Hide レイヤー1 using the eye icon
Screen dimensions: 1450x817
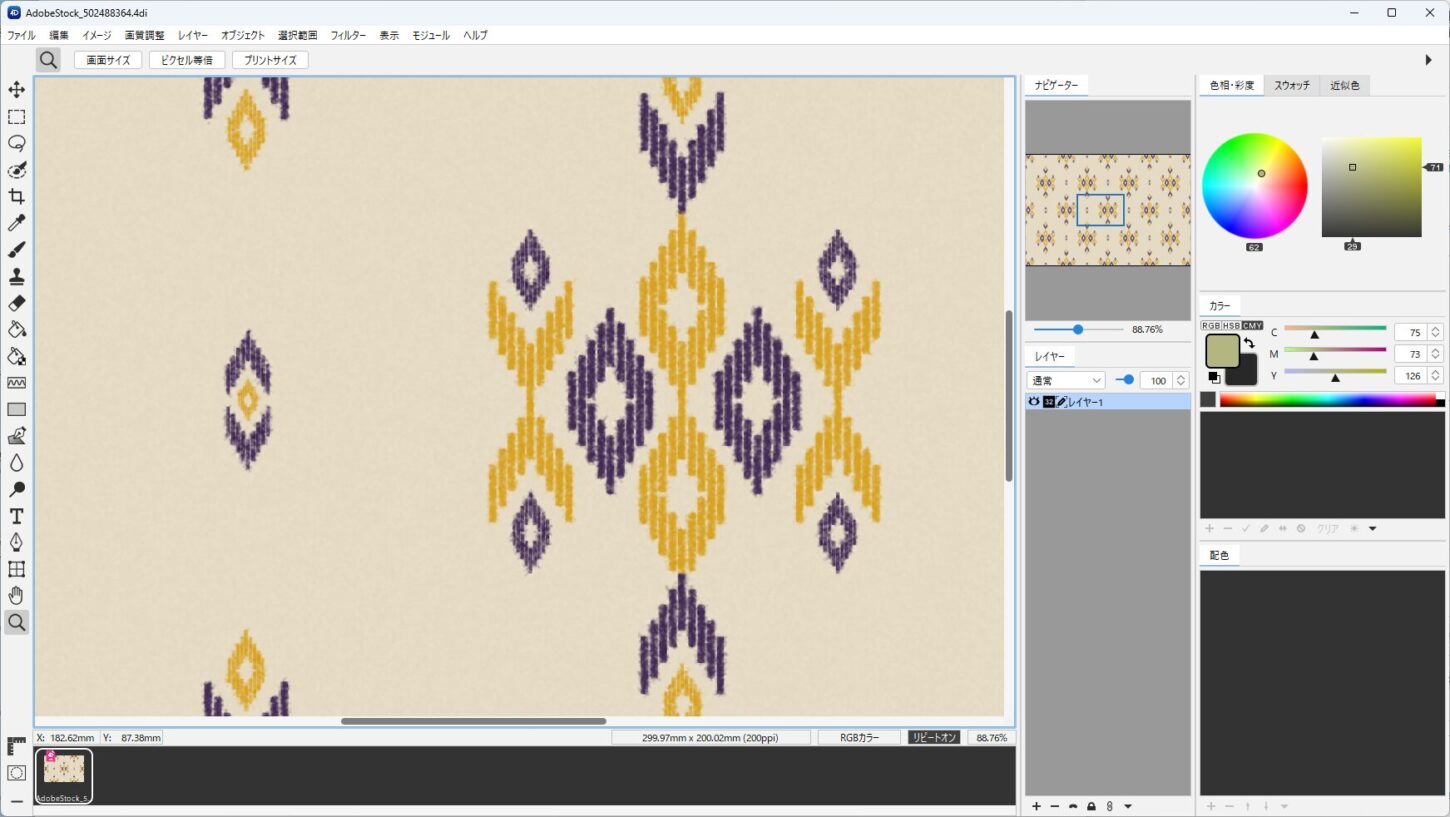point(1034,402)
